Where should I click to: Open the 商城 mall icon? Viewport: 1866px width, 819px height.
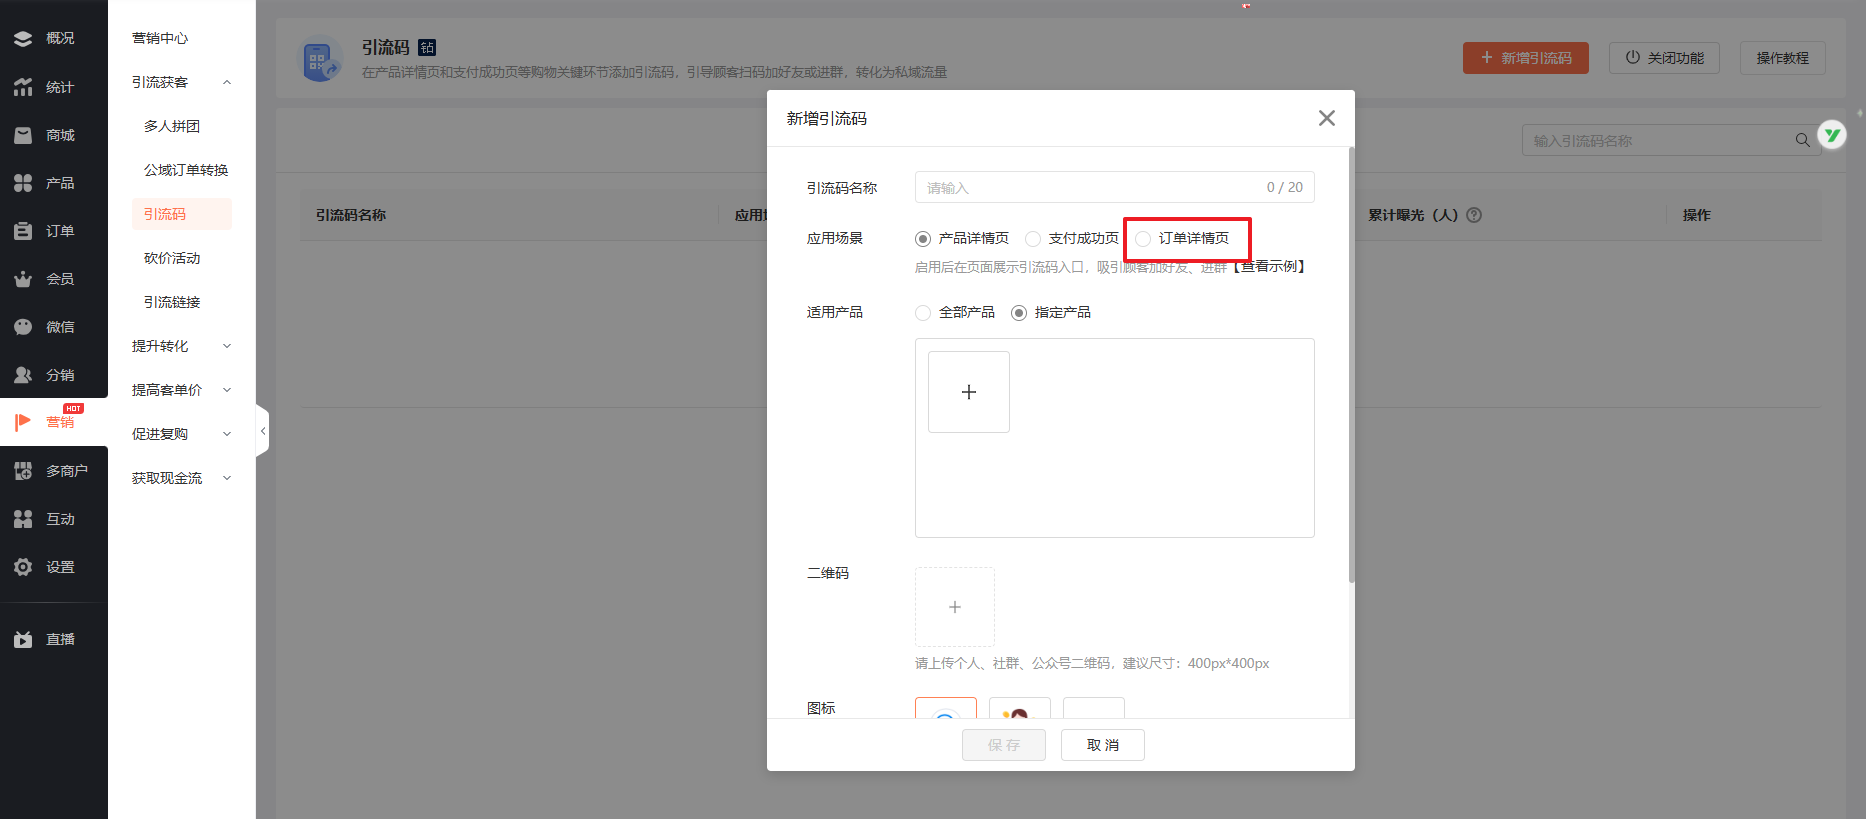pos(23,135)
